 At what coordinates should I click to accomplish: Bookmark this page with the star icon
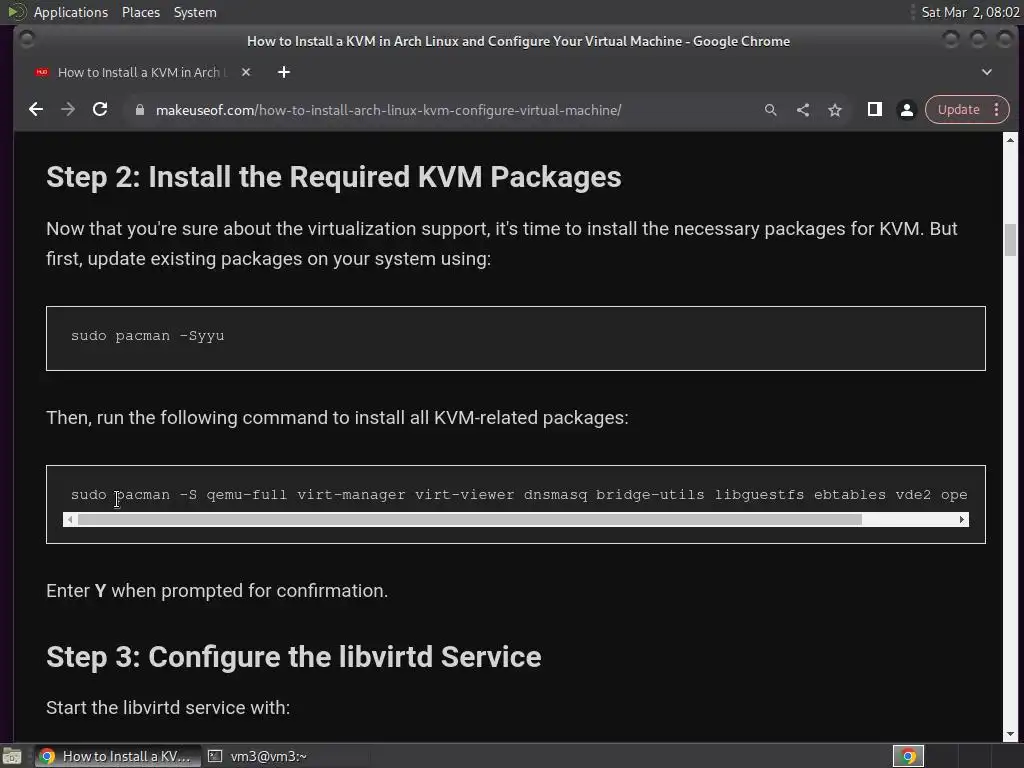point(835,110)
